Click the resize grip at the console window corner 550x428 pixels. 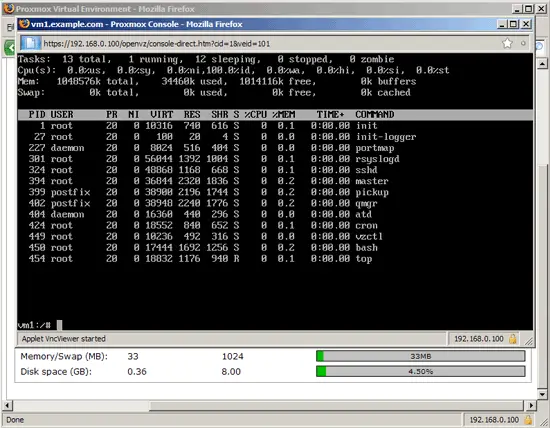click(529, 341)
